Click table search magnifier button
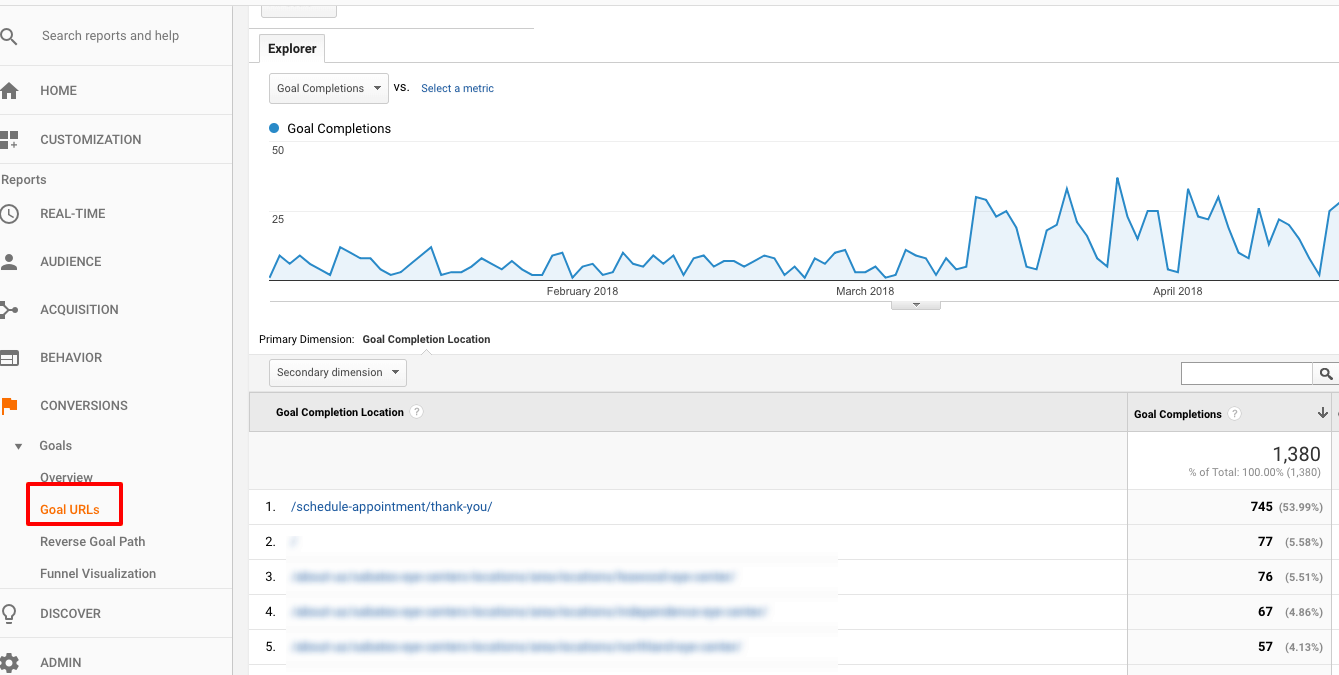 point(1326,374)
